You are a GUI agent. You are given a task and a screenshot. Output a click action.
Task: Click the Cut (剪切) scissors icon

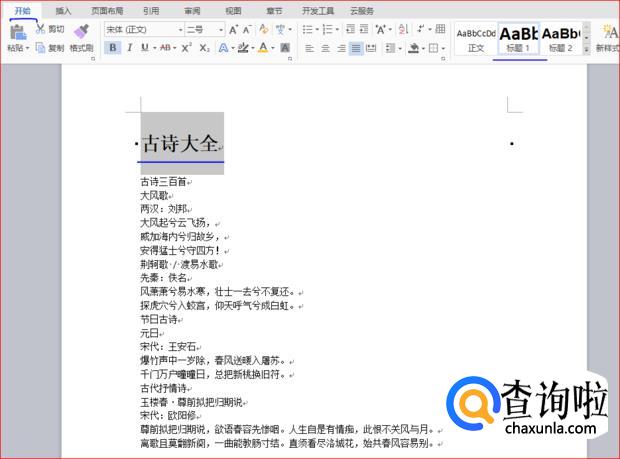pos(41,30)
